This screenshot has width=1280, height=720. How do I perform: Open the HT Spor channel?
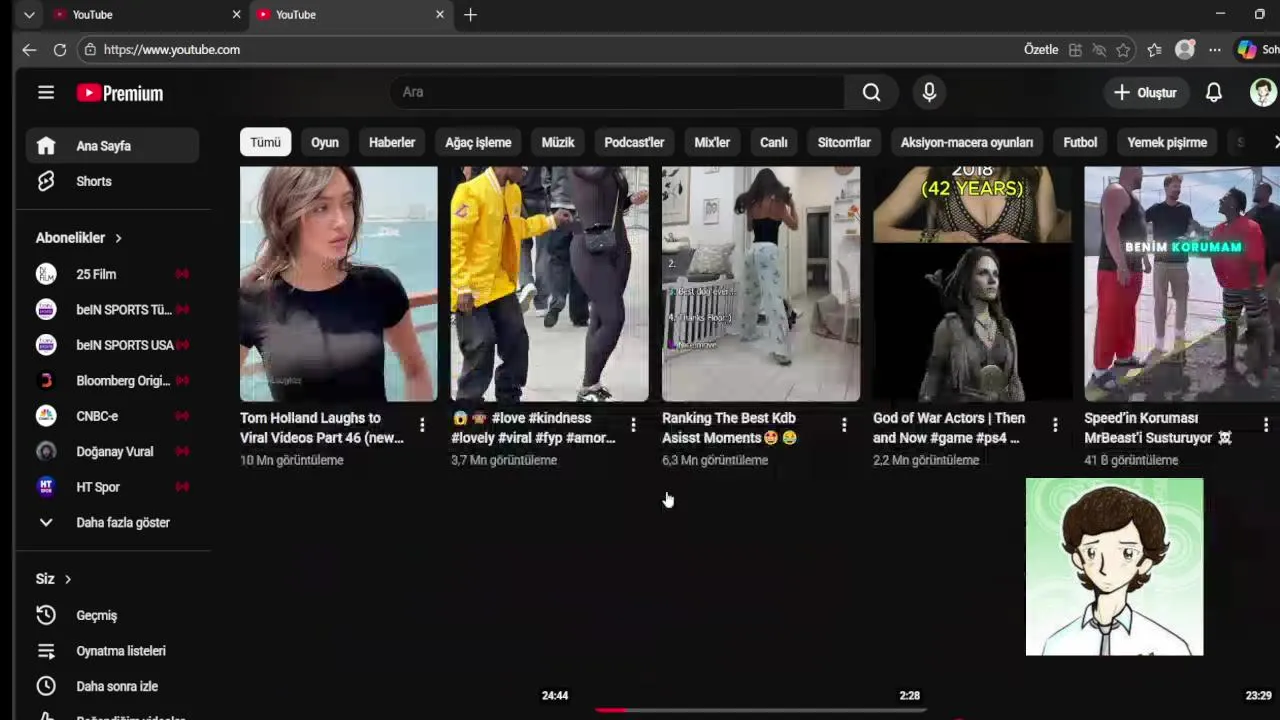coord(112,487)
